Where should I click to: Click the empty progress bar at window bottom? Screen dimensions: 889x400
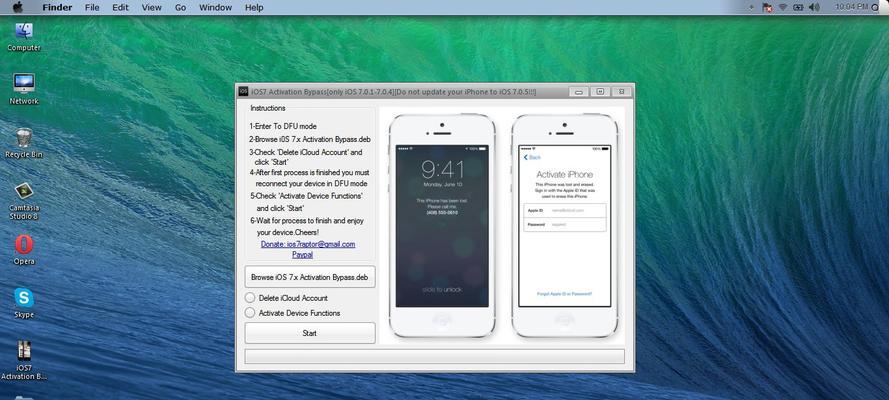pos(435,356)
